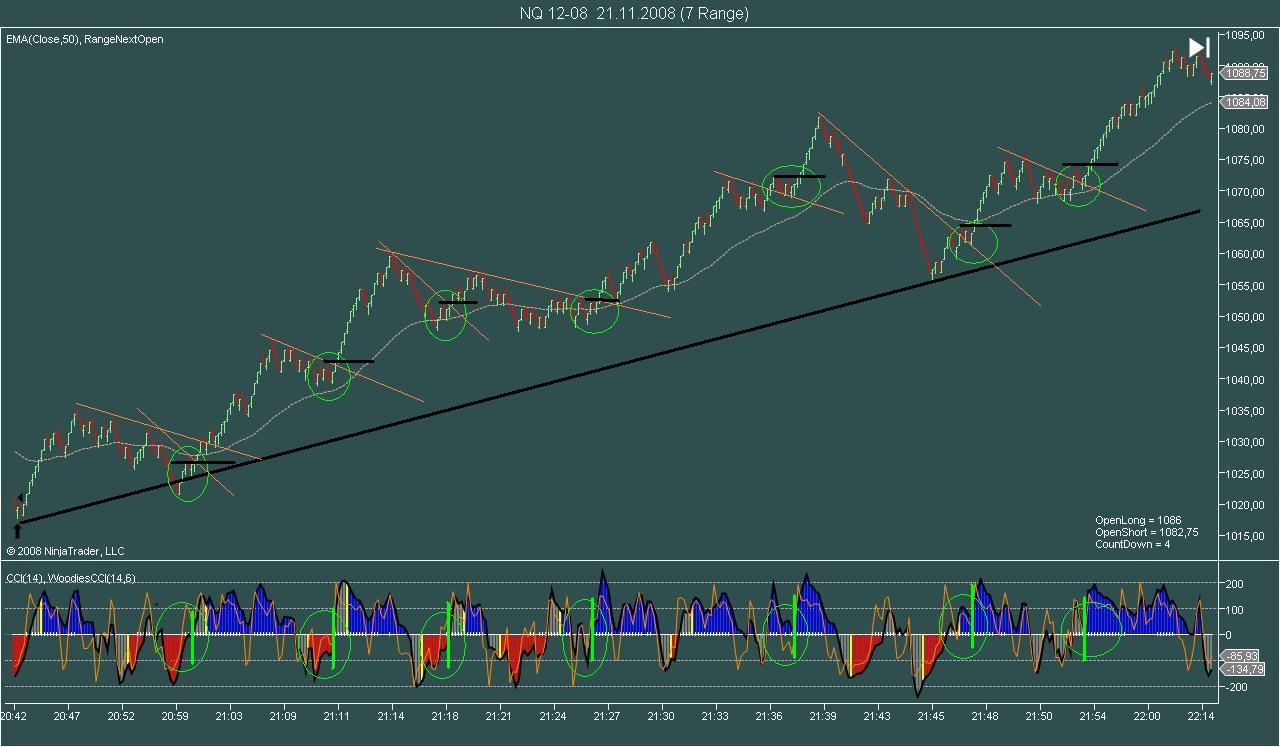Click the 21:21 time axis label
This screenshot has height=747, width=1280.
[499, 716]
